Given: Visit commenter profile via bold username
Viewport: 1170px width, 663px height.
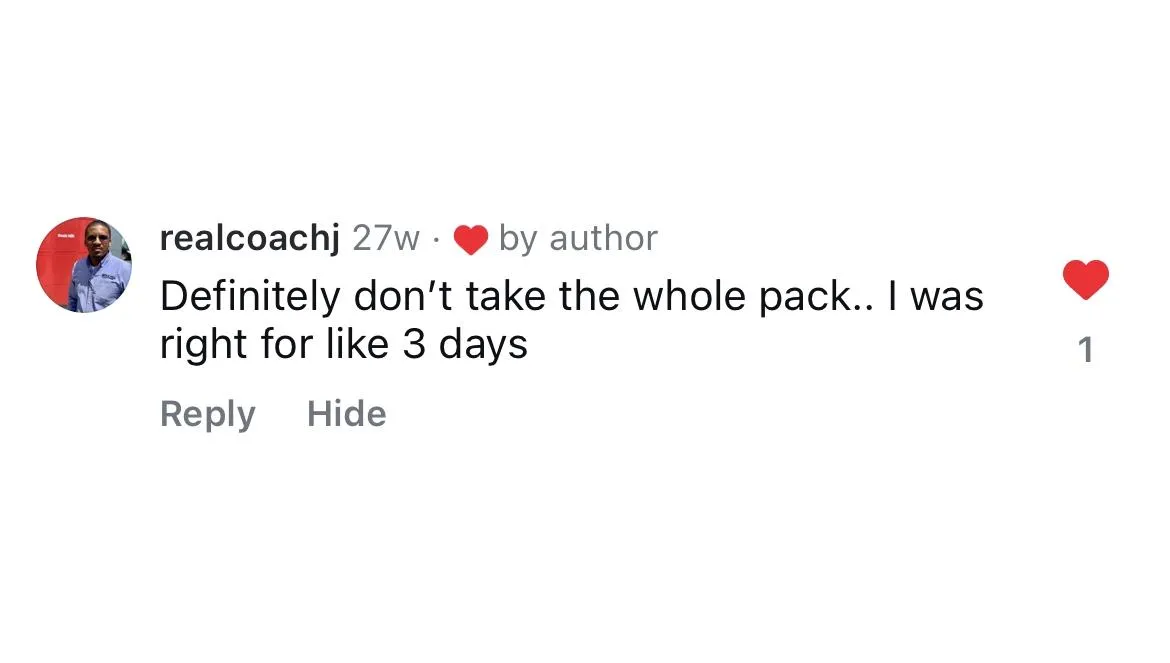Looking at the screenshot, I should (x=250, y=239).
